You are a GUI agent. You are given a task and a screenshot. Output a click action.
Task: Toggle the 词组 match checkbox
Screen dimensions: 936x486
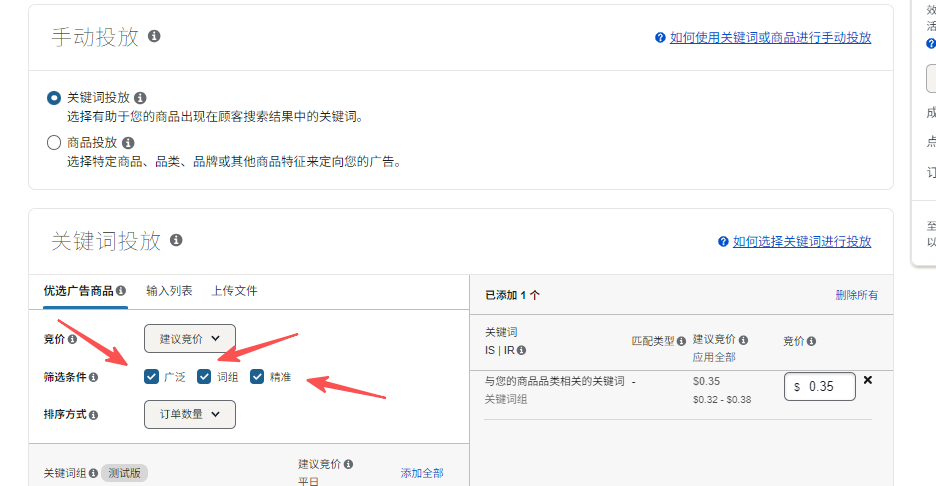204,377
